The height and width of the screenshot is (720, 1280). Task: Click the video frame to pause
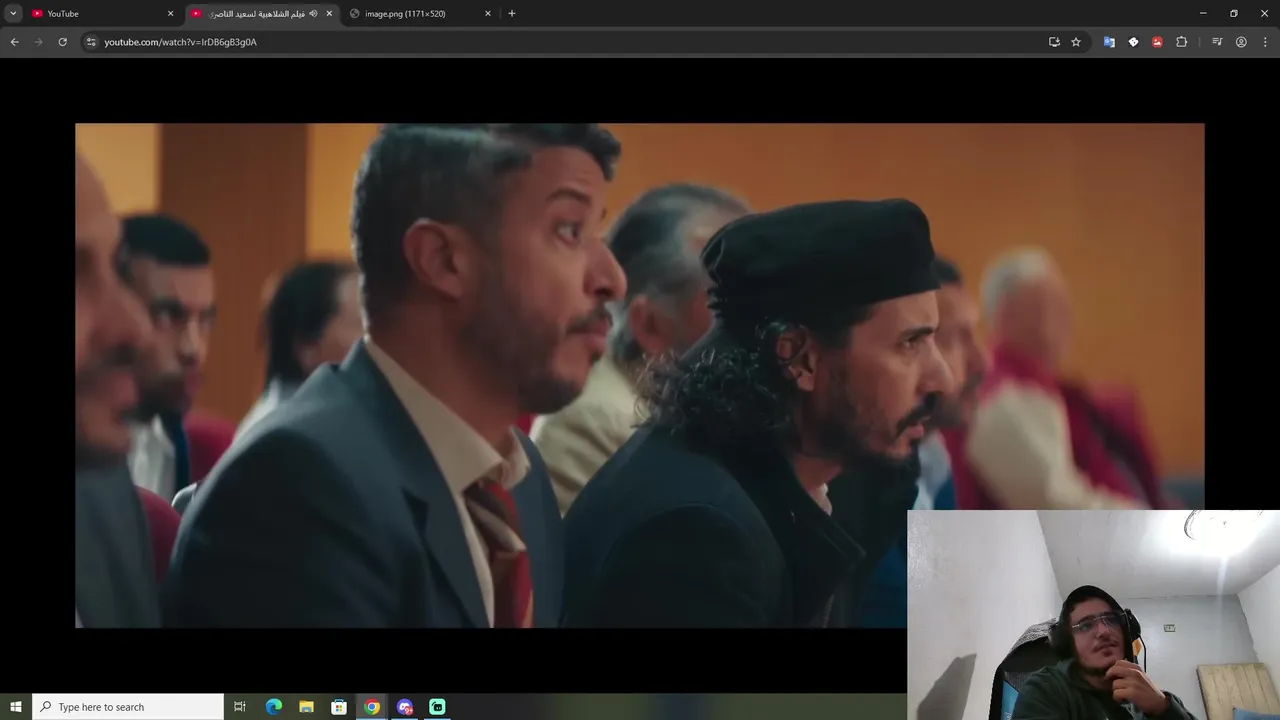pyautogui.click(x=640, y=375)
